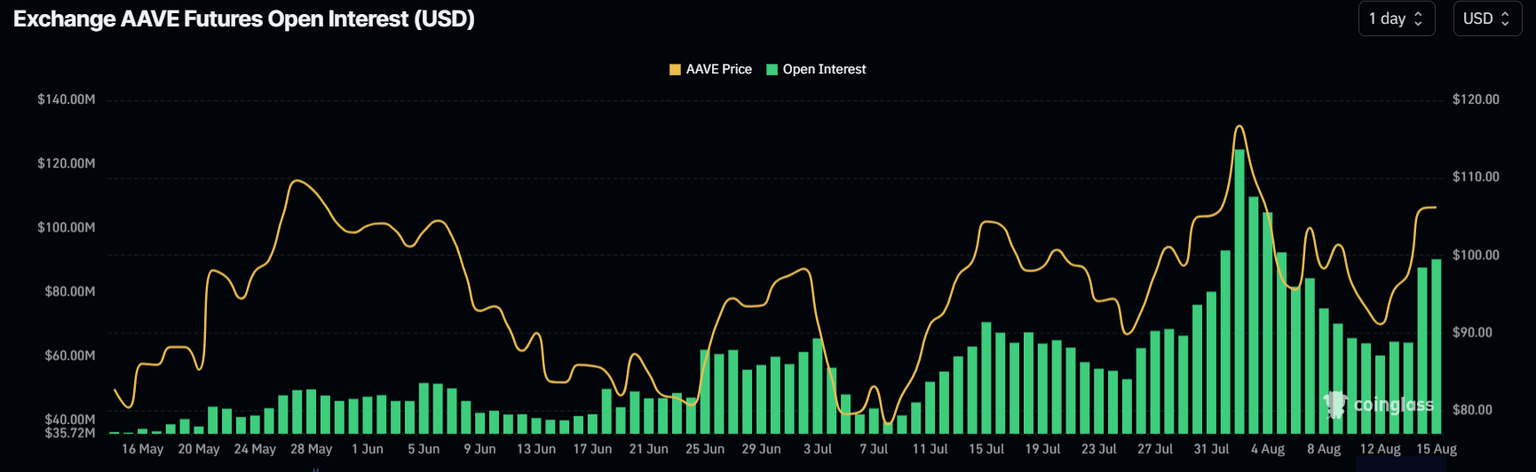Click the 15 Jul date label
1536x472 pixels.
pos(985,450)
